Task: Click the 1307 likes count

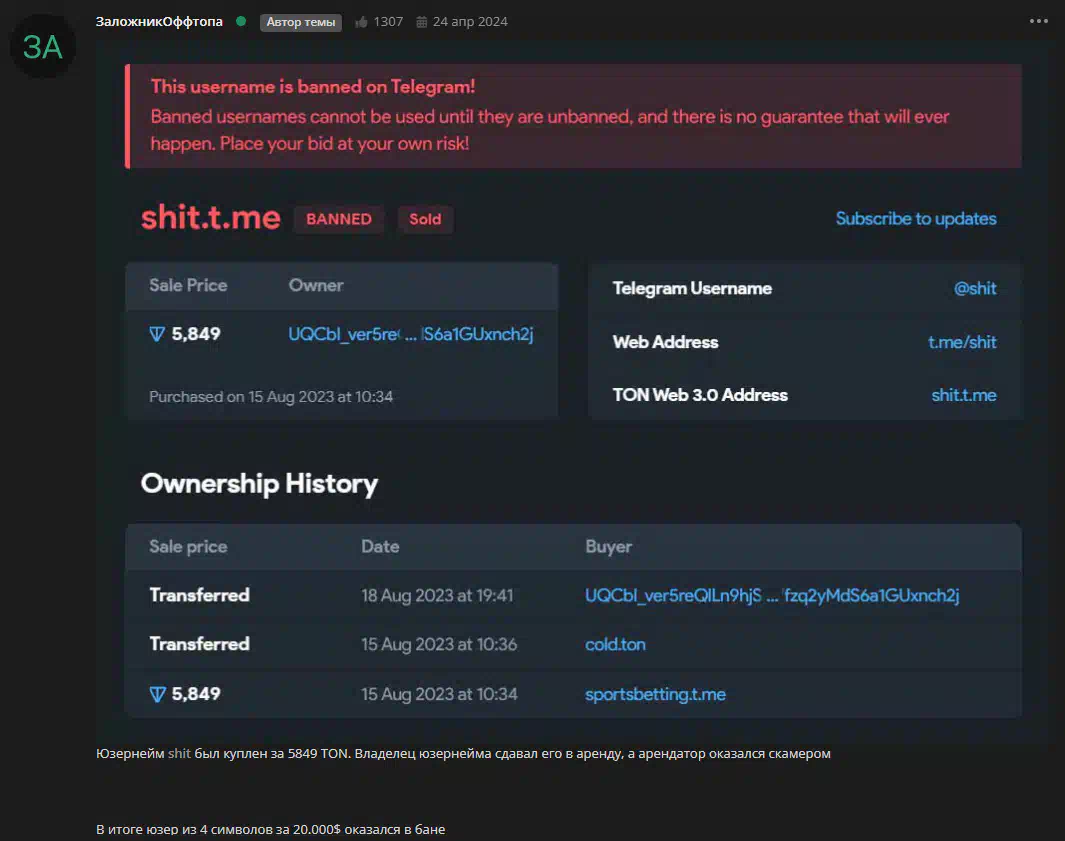Action: pyautogui.click(x=388, y=22)
